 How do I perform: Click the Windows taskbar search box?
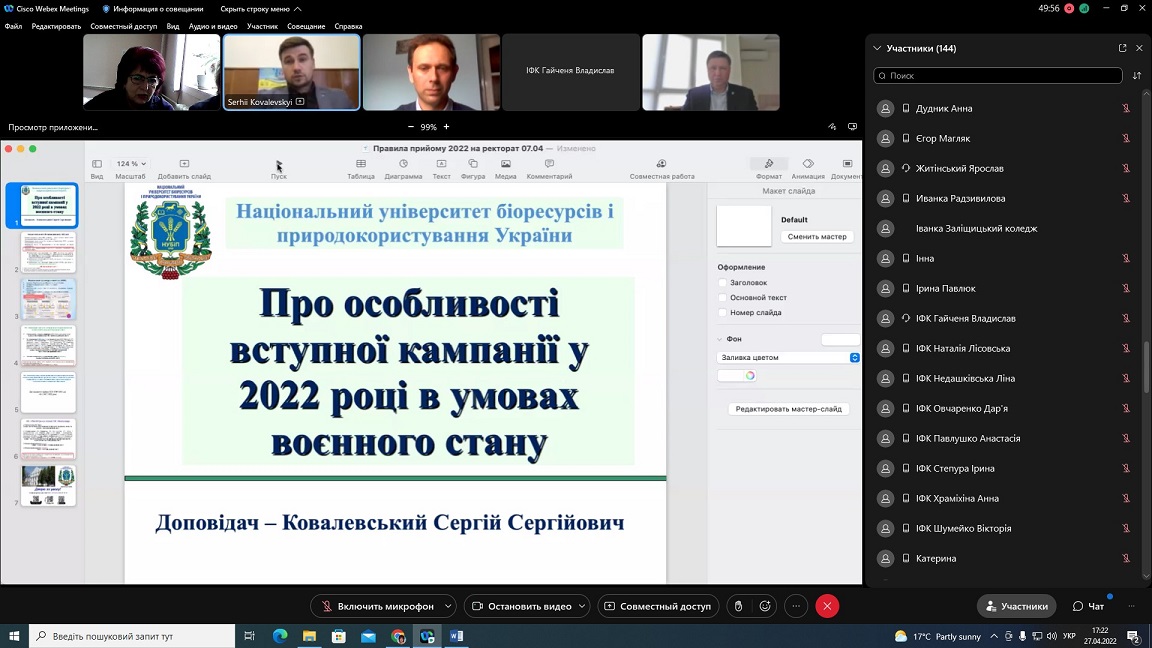pyautogui.click(x=132, y=636)
